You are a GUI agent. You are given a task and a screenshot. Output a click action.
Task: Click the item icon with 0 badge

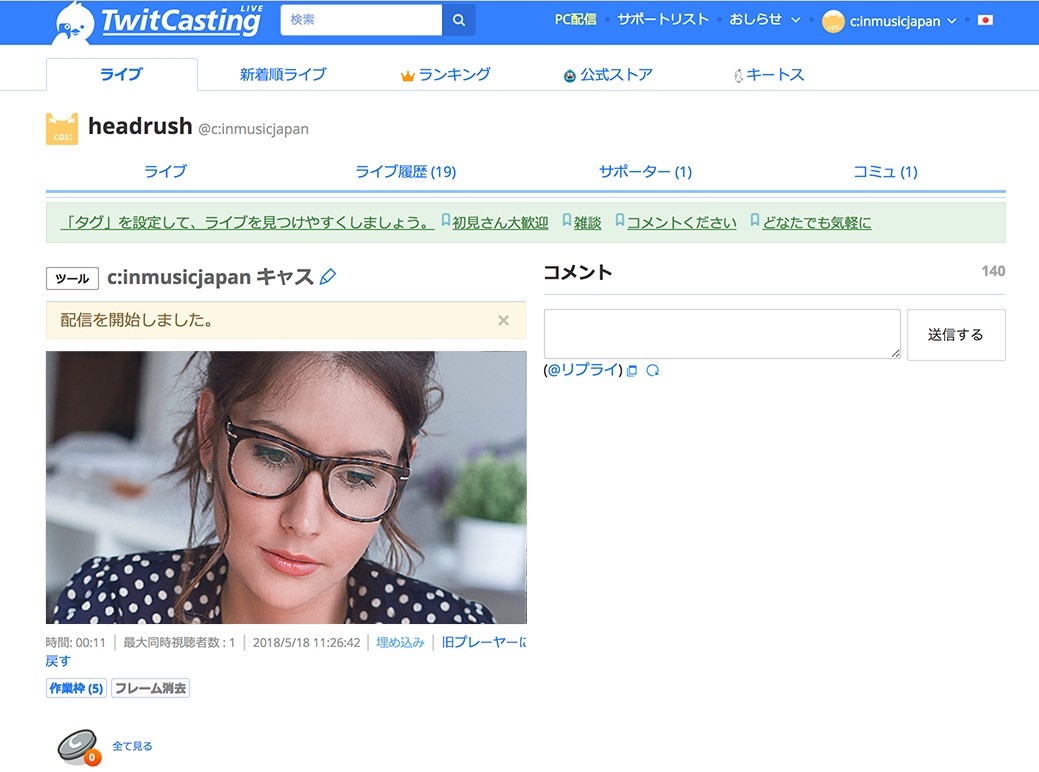pyautogui.click(x=78, y=744)
